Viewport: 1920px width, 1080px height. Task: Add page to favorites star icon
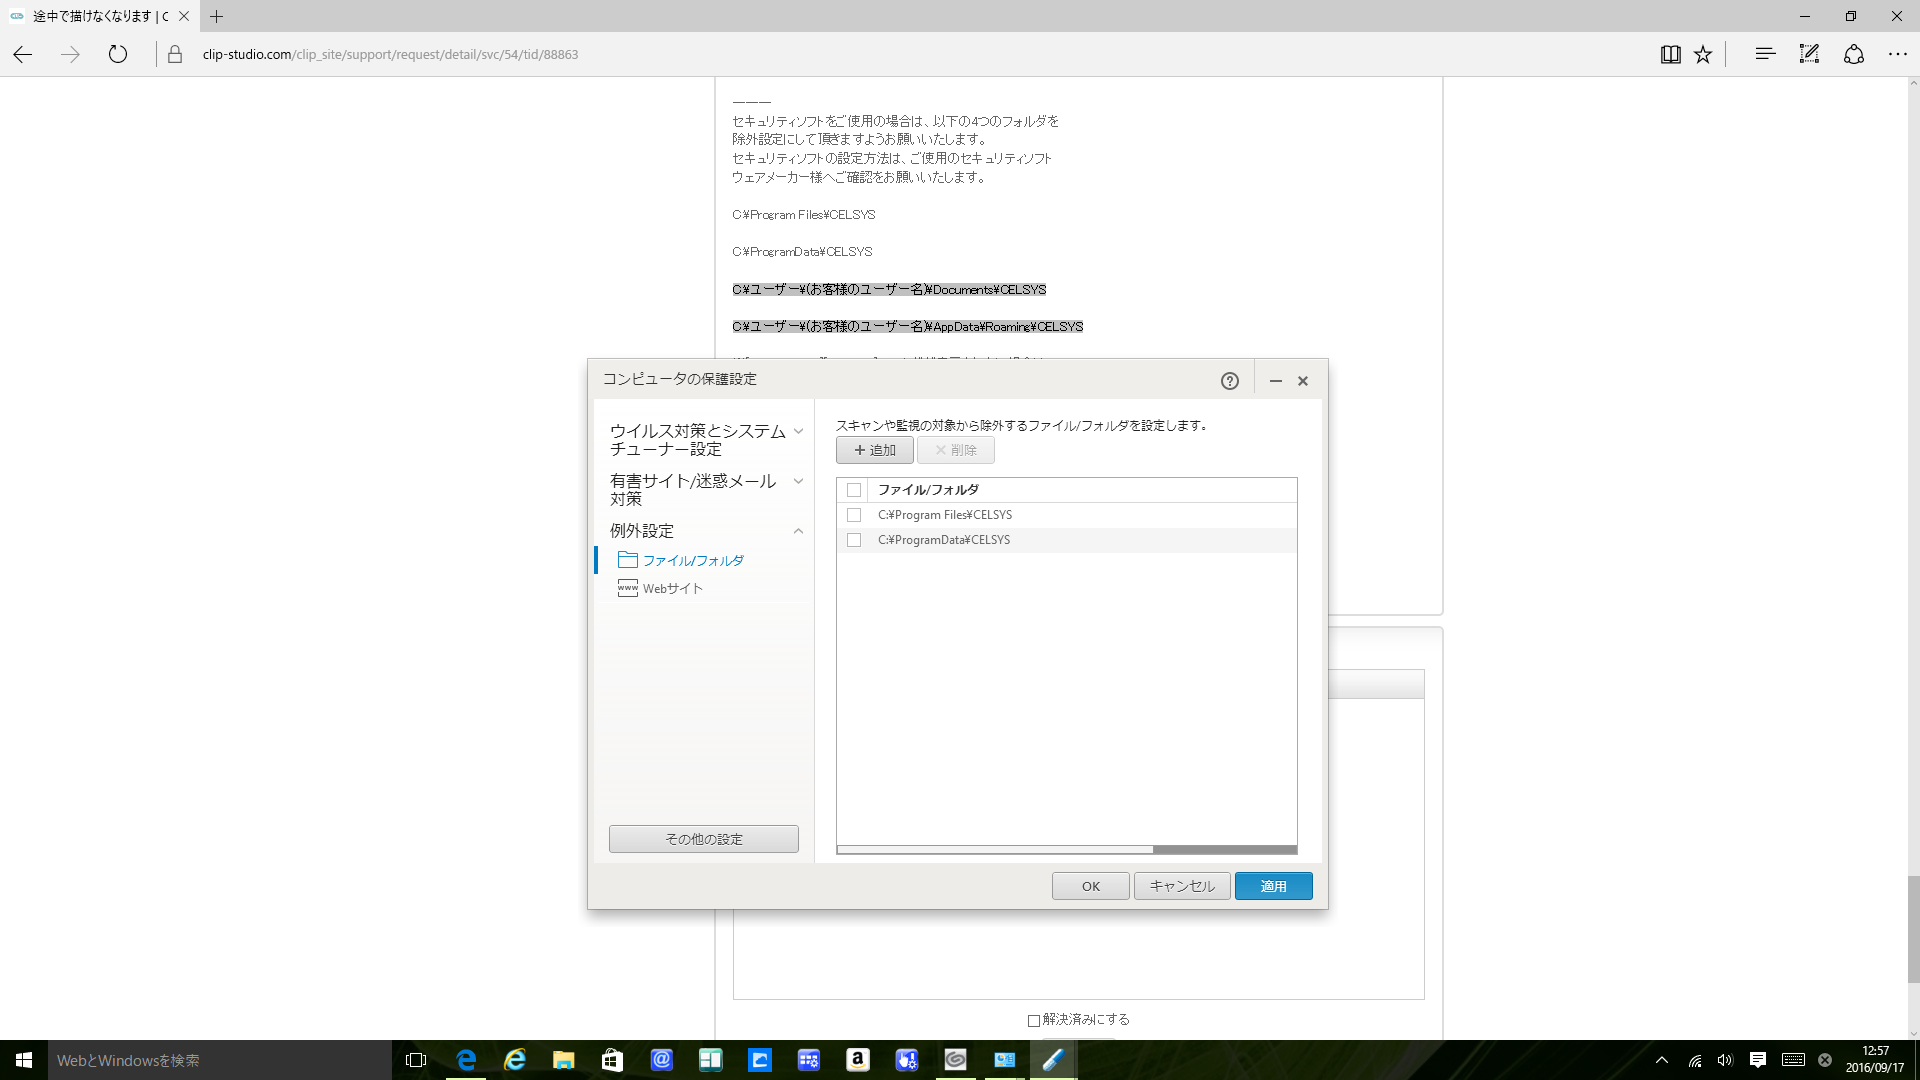coord(1703,55)
